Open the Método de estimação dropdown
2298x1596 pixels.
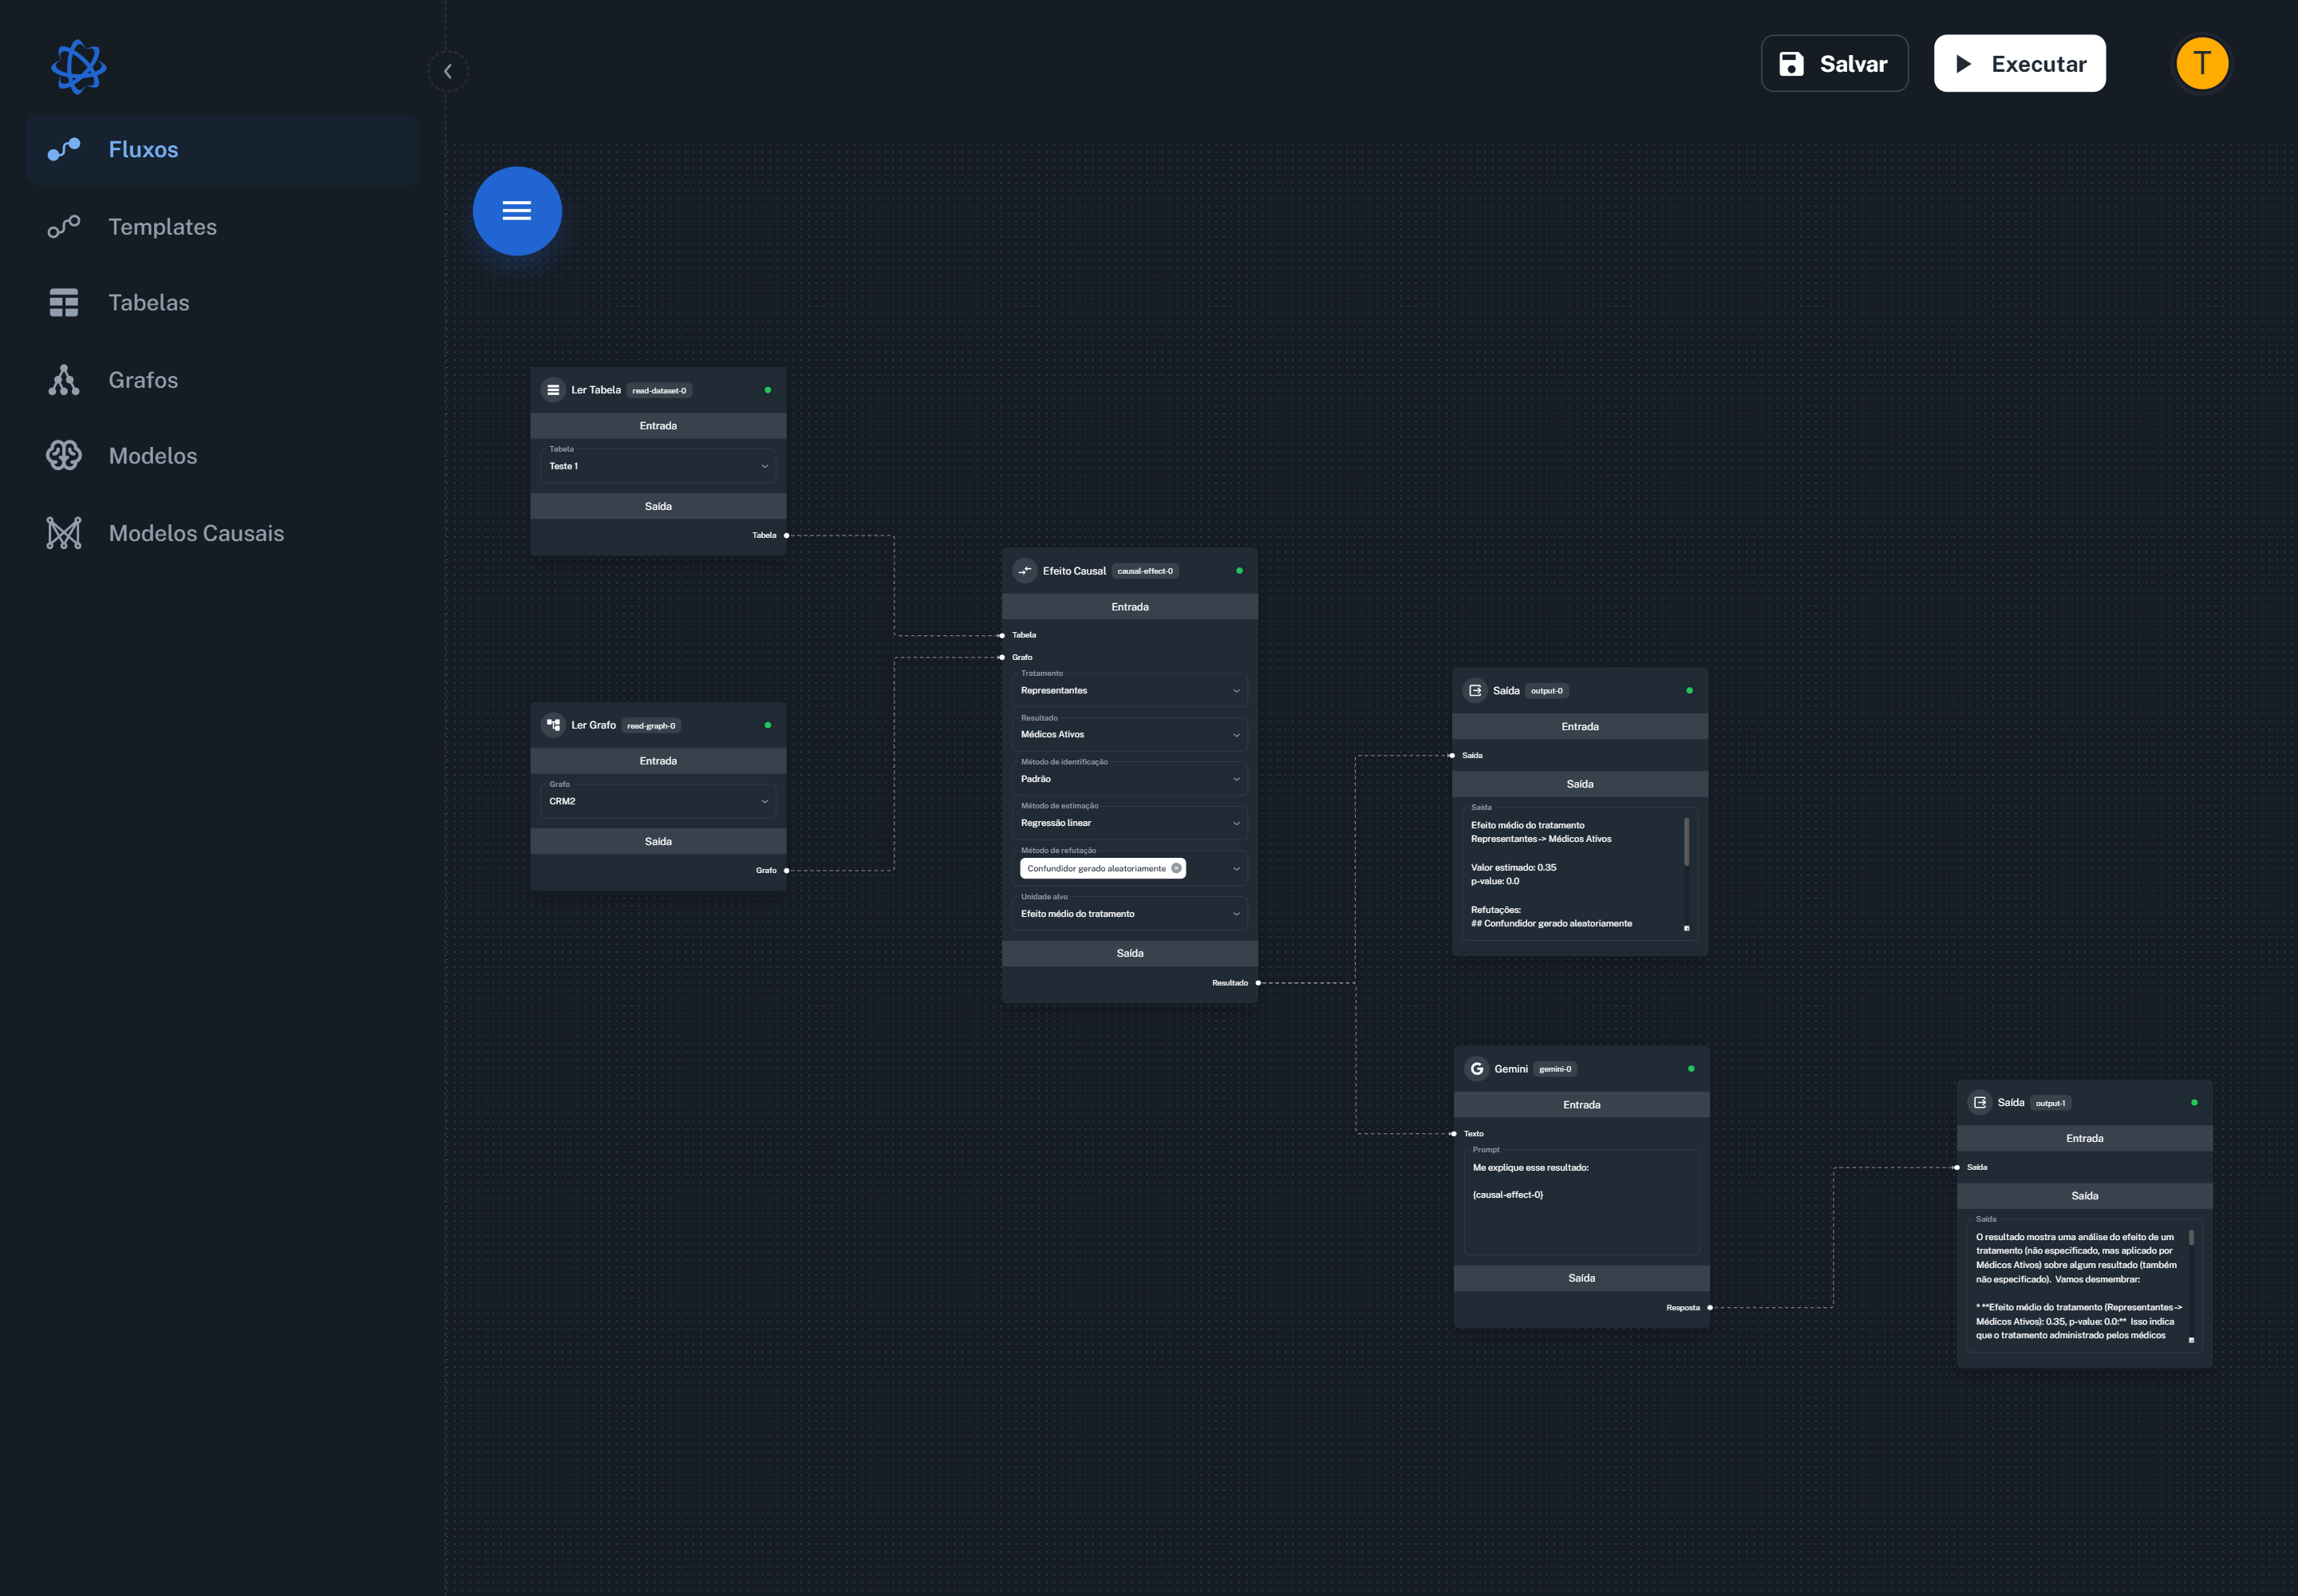pos(1130,823)
